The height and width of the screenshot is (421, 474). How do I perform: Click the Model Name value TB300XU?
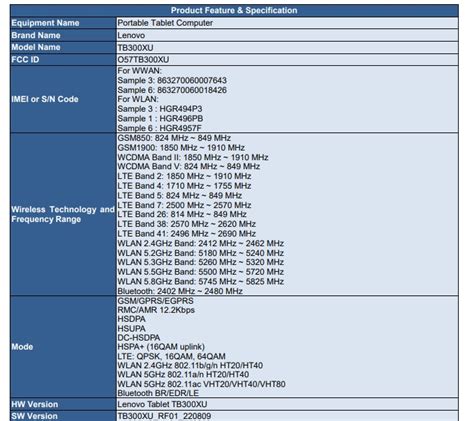135,48
